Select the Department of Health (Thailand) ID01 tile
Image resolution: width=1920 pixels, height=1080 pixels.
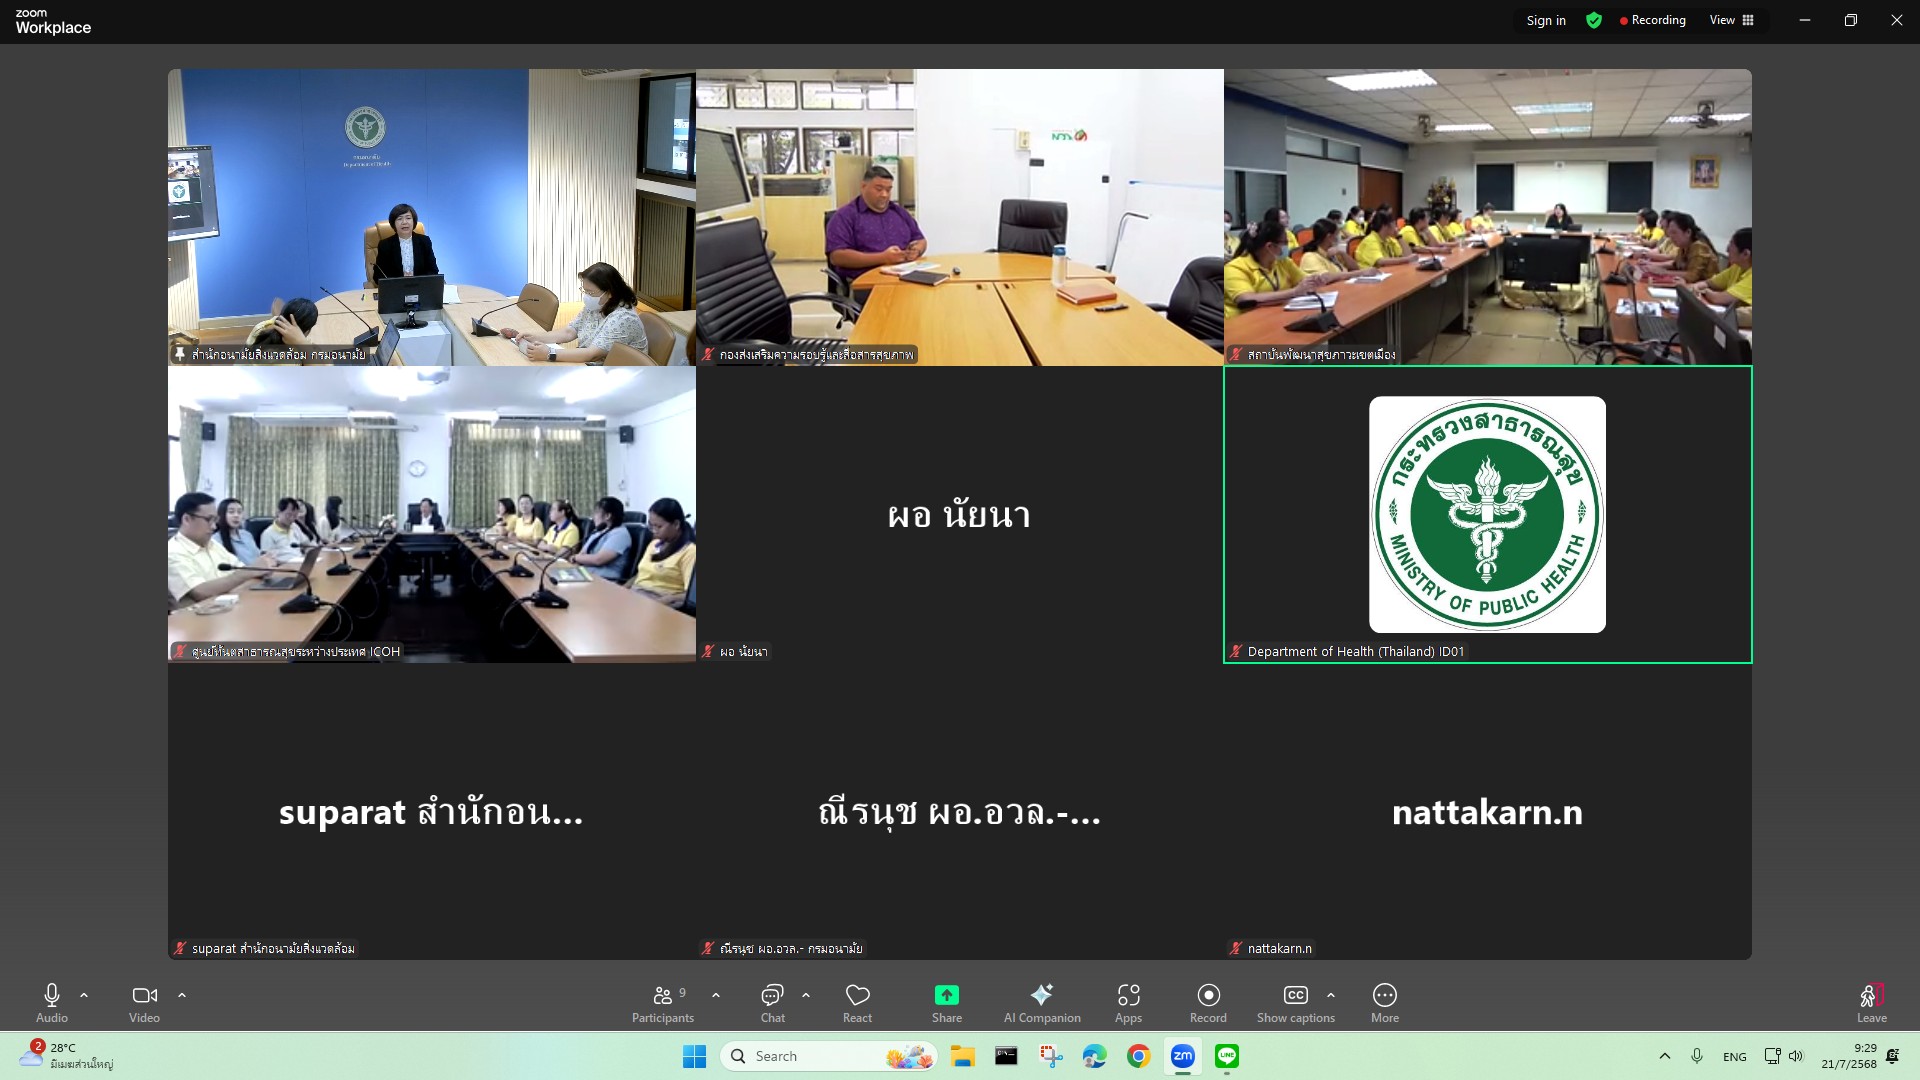coord(1488,514)
